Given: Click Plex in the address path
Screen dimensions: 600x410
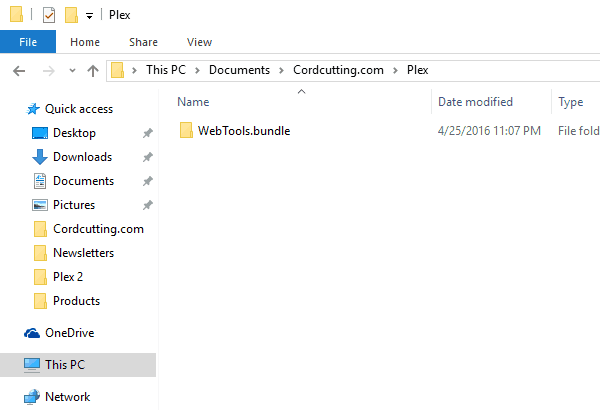Looking at the screenshot, I should [417, 70].
